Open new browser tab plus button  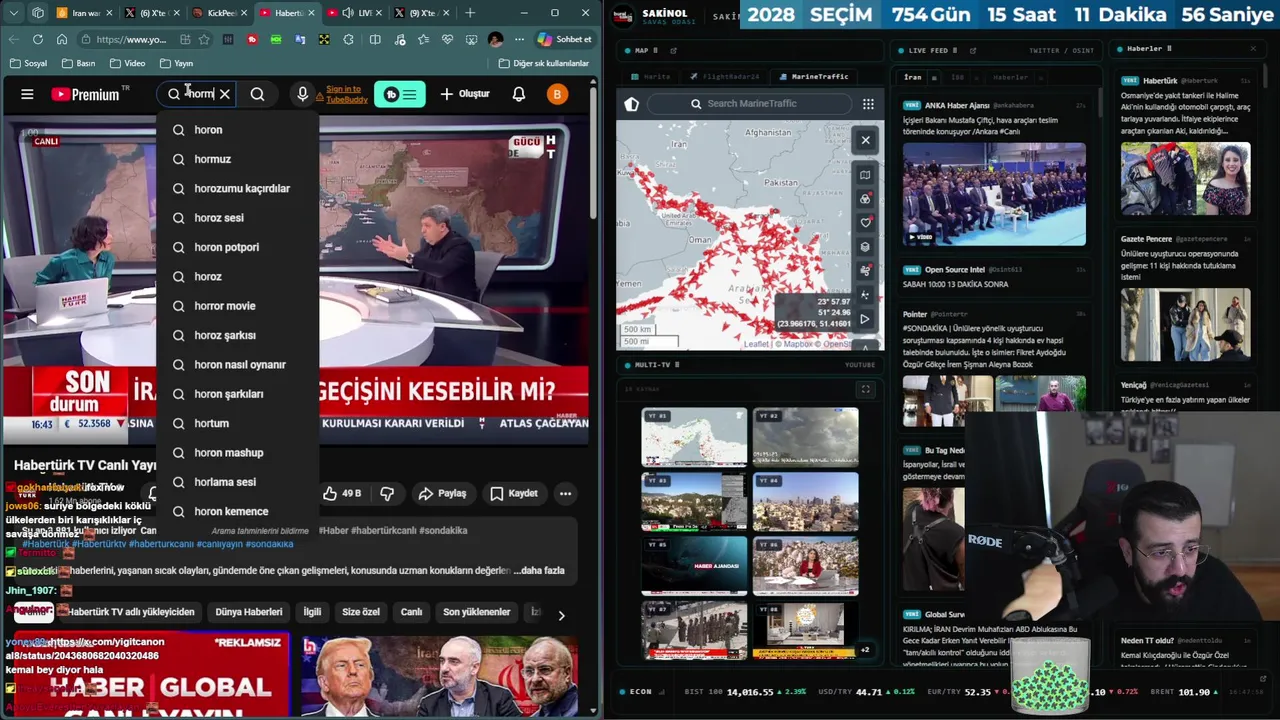tap(470, 13)
